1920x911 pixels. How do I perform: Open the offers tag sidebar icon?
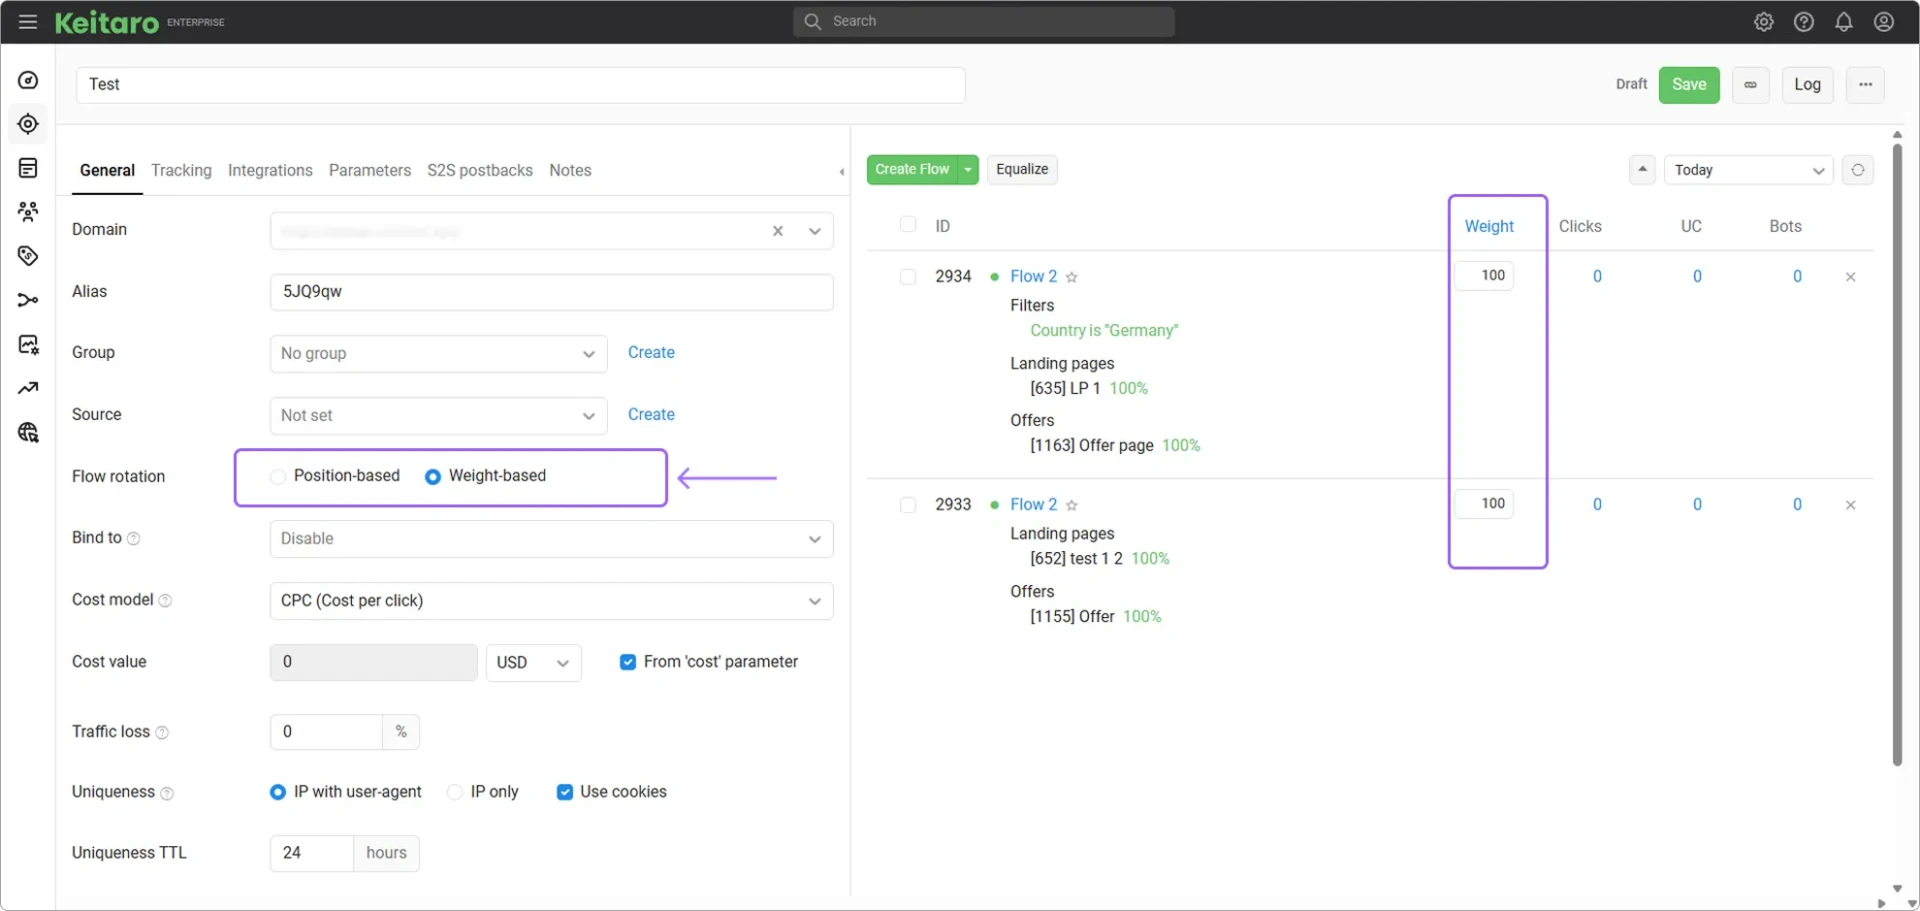(28, 256)
